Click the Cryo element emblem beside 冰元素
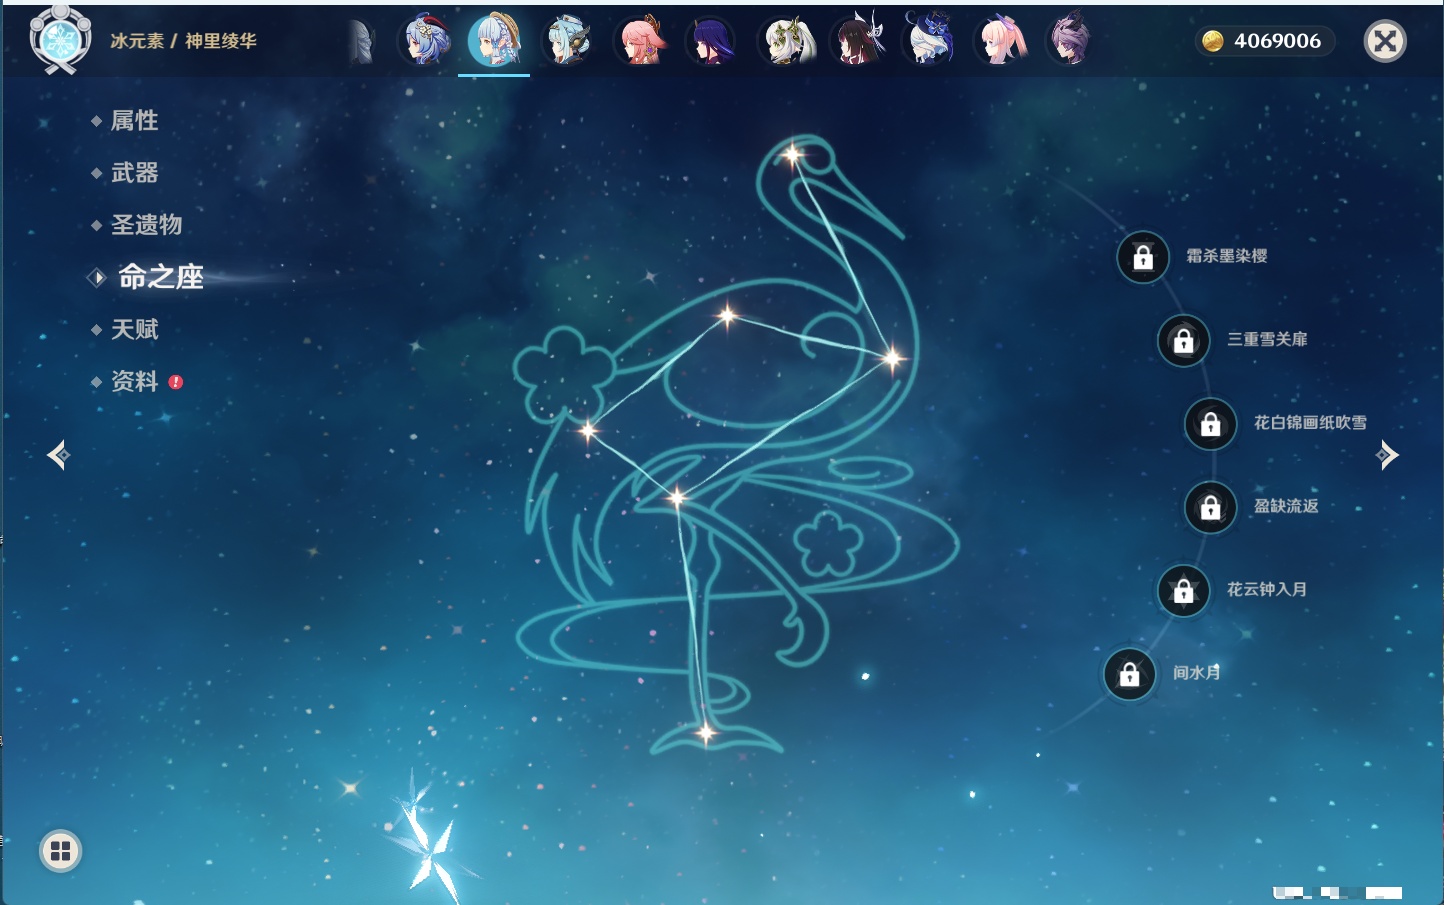The height and width of the screenshot is (905, 1444). click(x=60, y=40)
